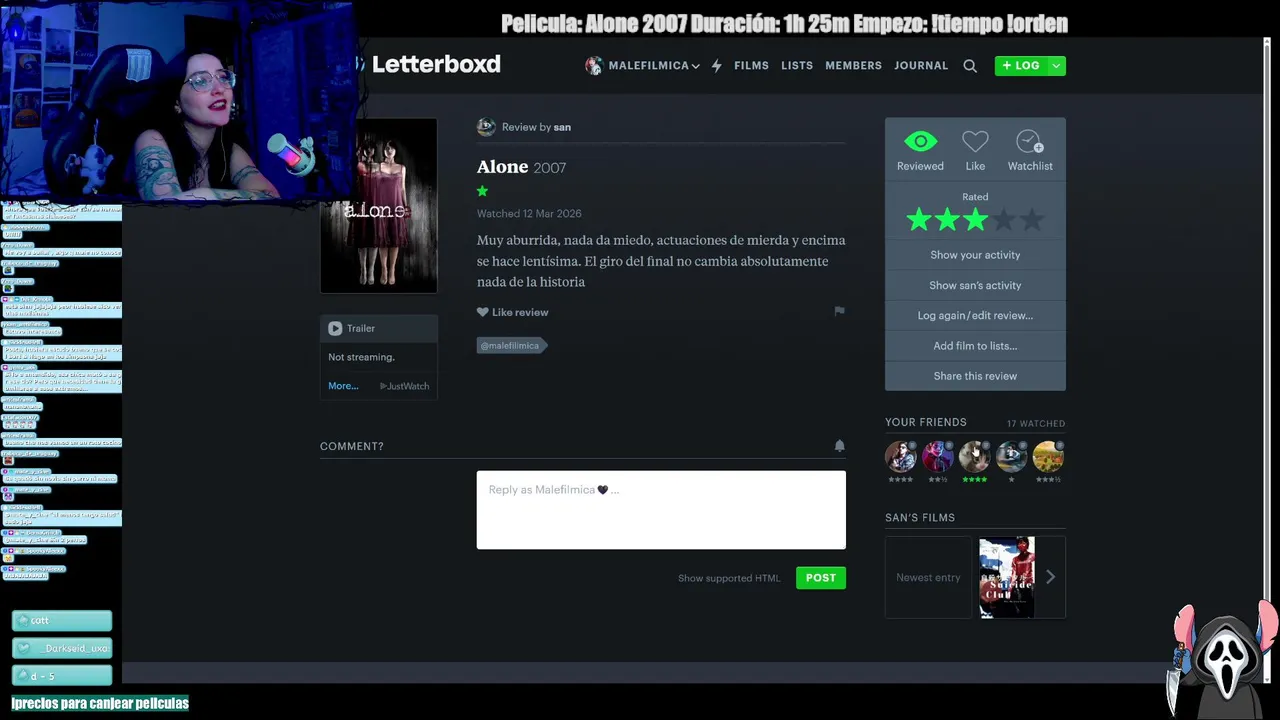Set rating to the fifth star
This screenshot has height=720, width=1280.
point(1032,220)
